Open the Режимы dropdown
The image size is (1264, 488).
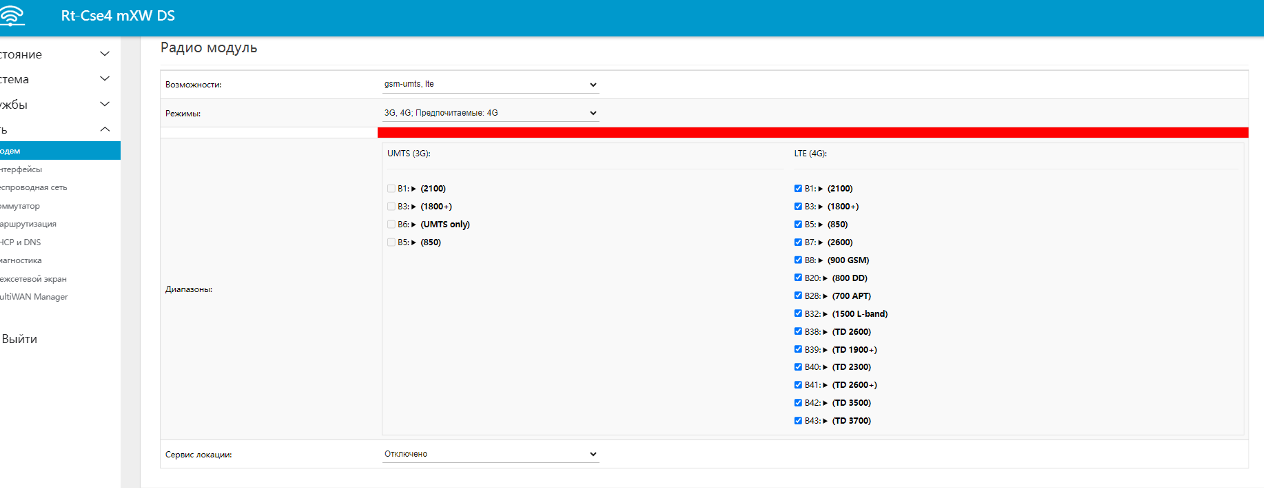coord(490,113)
